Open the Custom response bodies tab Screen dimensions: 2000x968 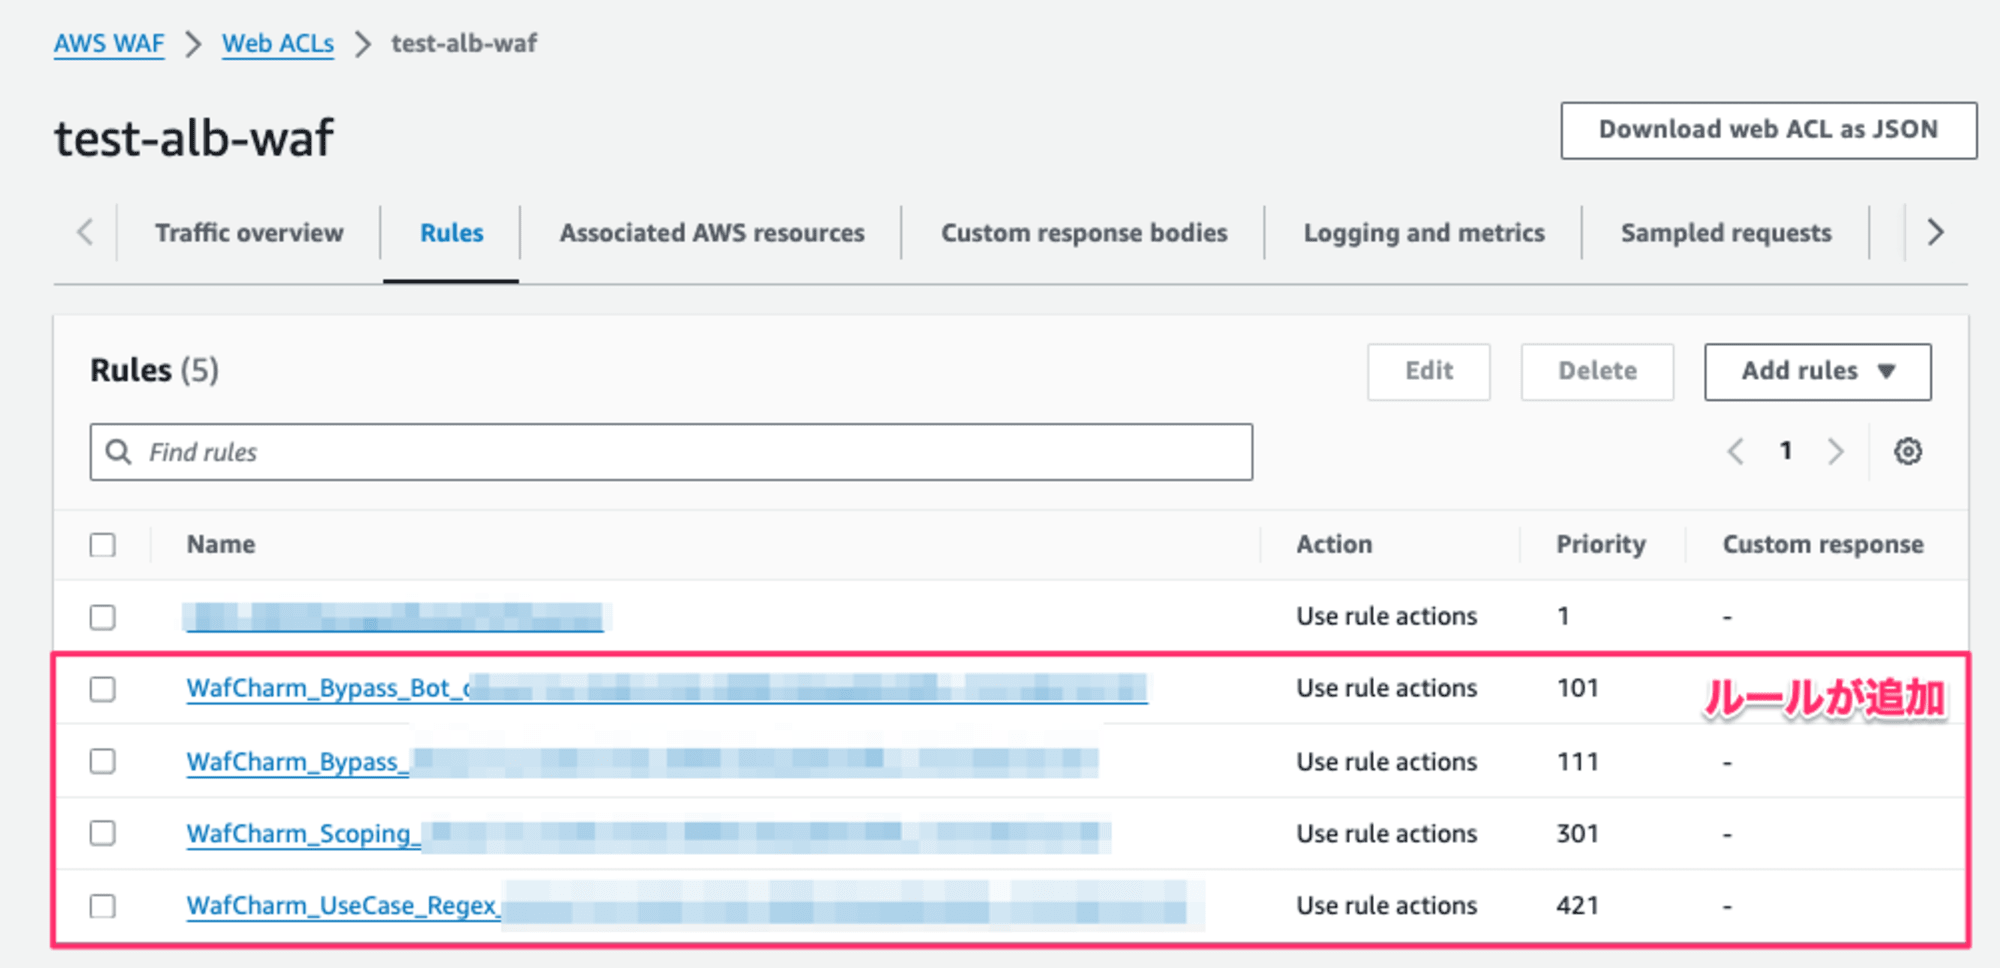tap(1084, 233)
